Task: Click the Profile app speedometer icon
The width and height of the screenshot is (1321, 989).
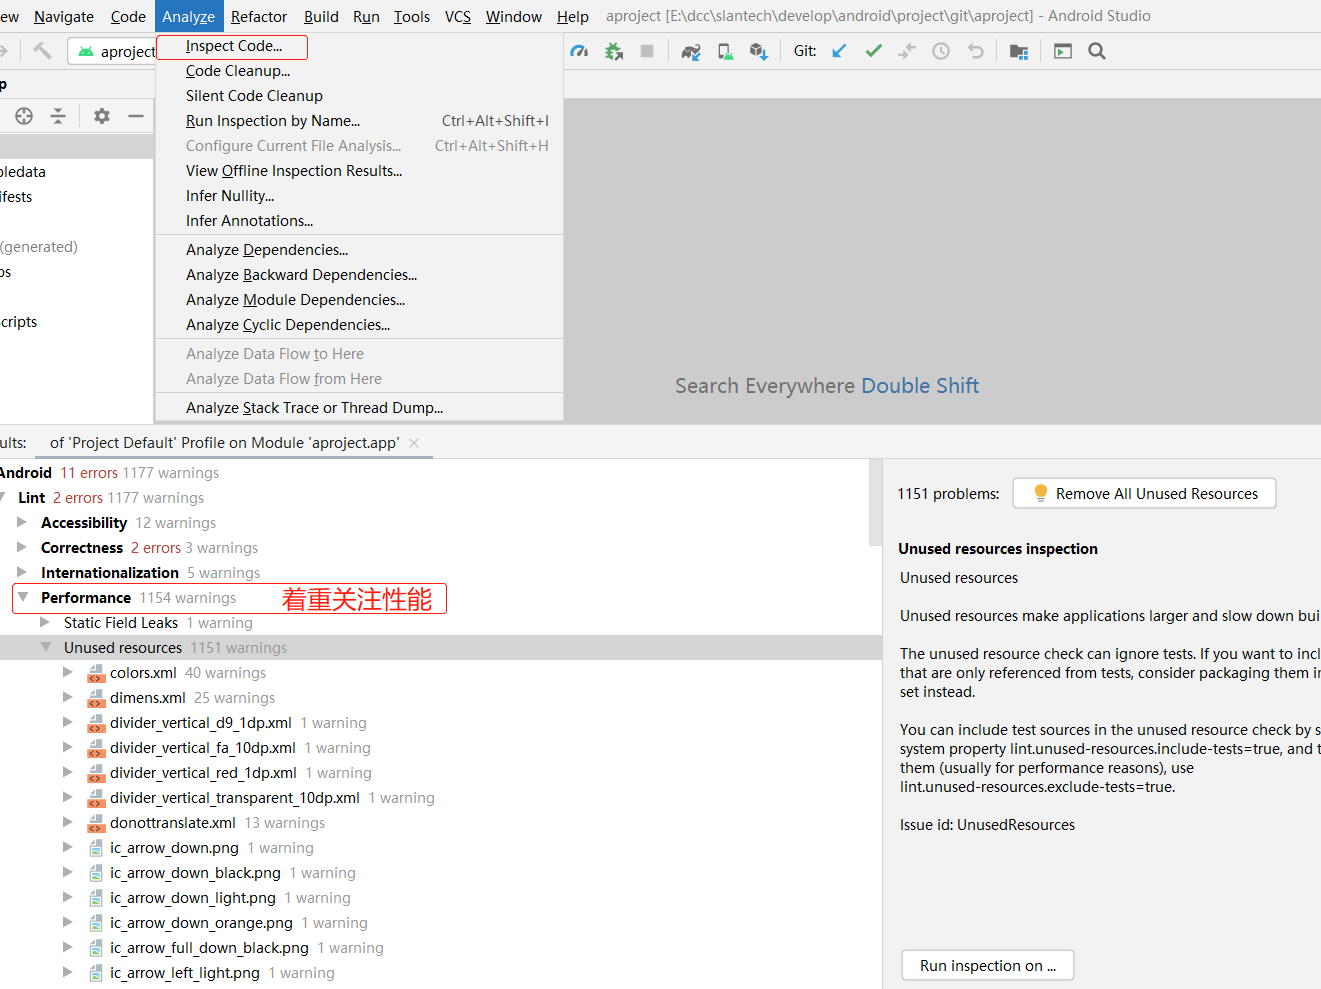Action: [579, 51]
